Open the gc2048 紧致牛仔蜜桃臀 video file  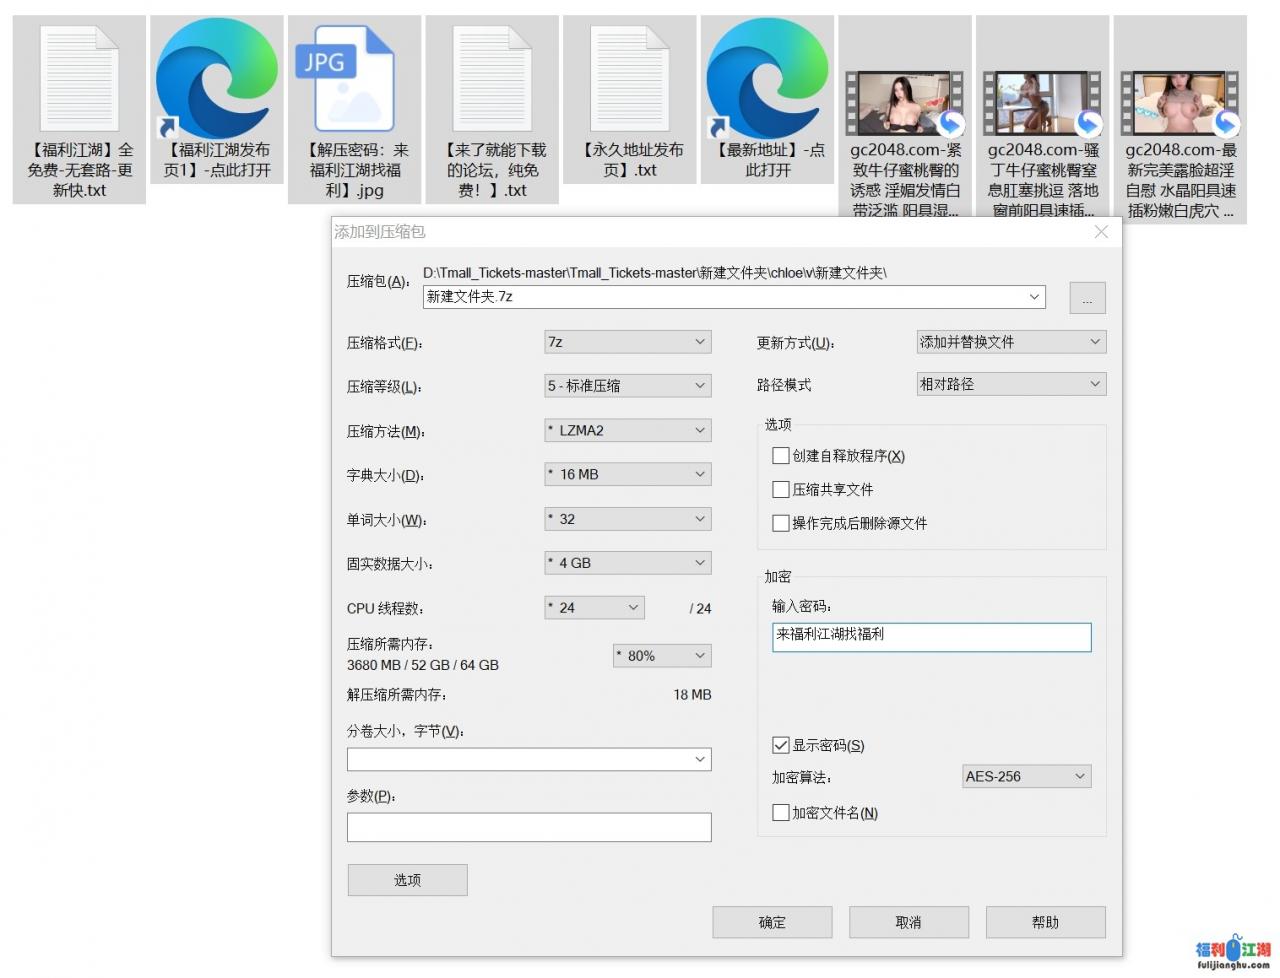pos(903,100)
